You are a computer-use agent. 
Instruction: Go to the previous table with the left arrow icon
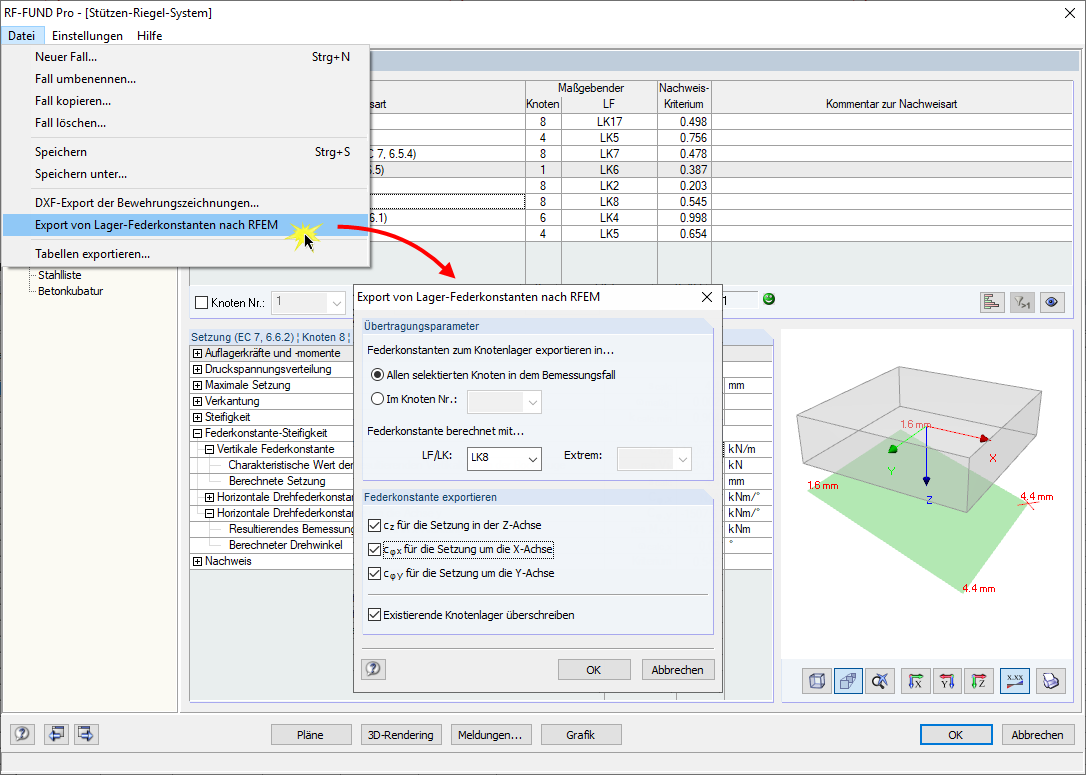pos(56,734)
